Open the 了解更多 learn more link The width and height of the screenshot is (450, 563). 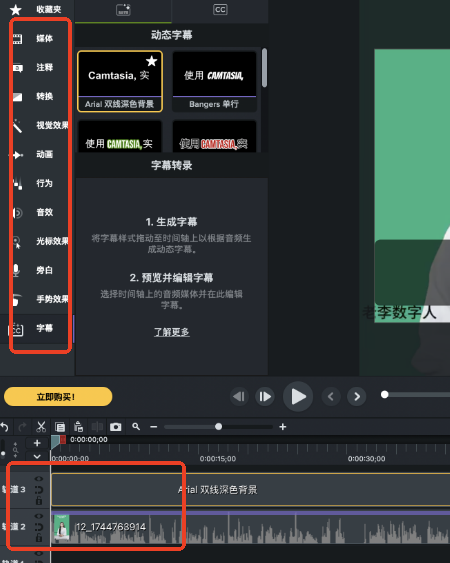pyautogui.click(x=172, y=332)
